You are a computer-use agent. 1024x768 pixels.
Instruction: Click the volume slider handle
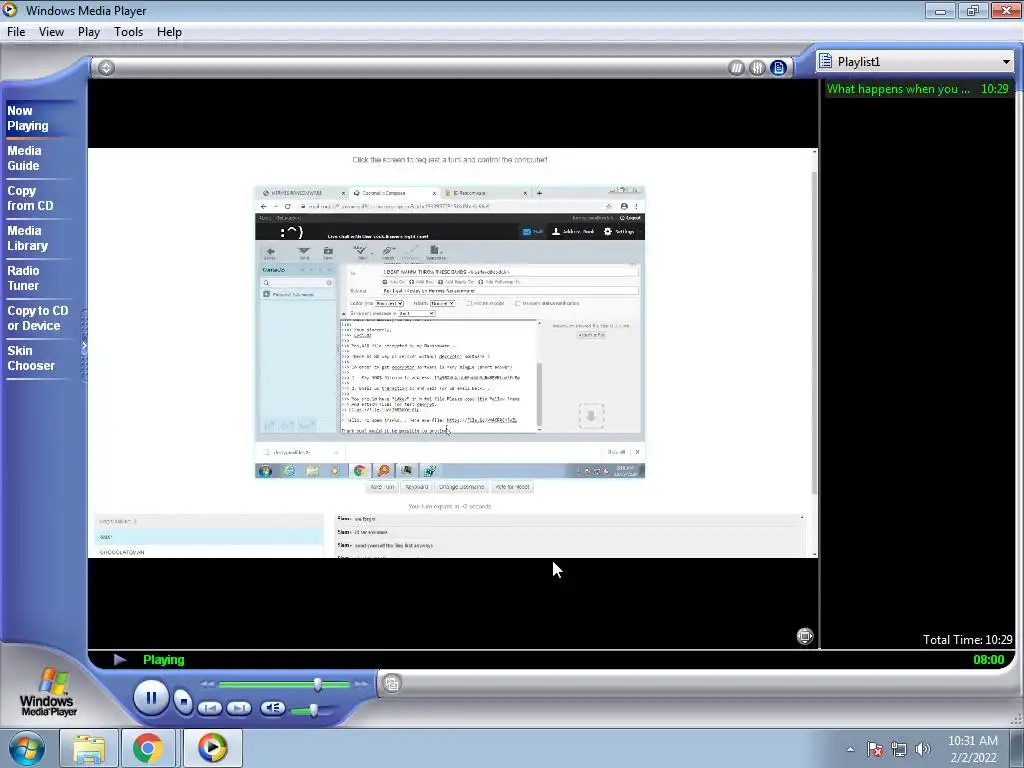[x=313, y=710]
